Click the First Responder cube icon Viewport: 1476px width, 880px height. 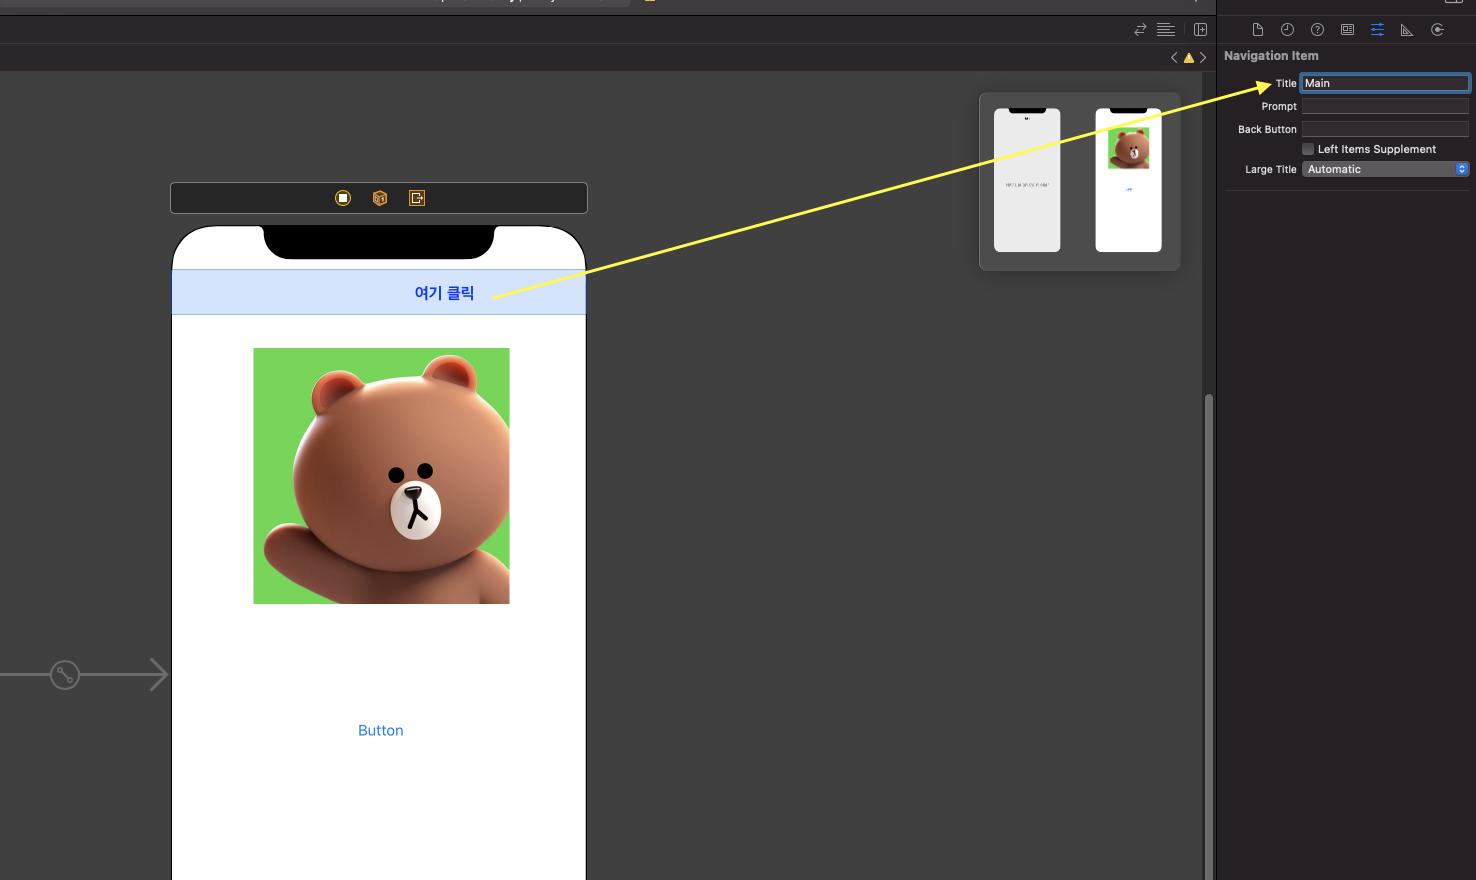click(x=380, y=198)
